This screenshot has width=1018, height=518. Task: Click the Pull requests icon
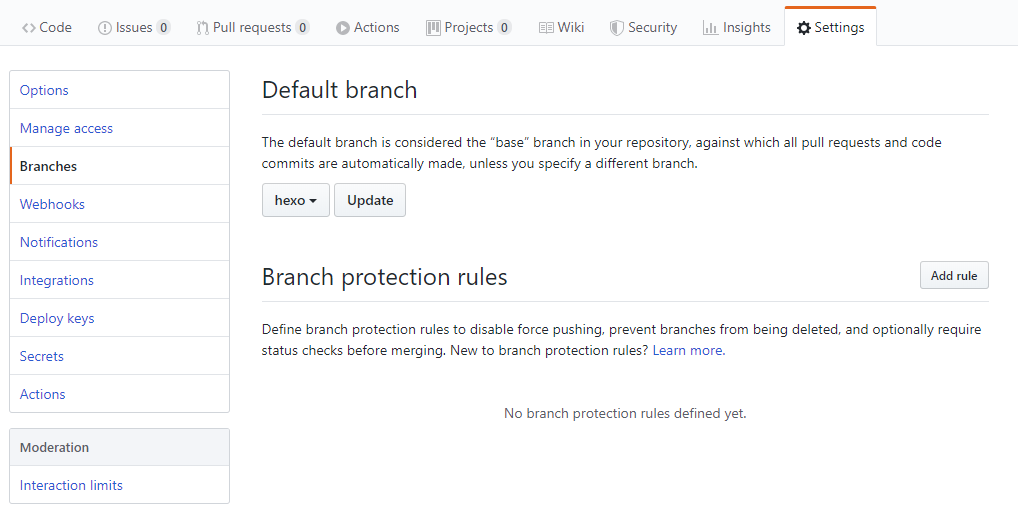[202, 28]
